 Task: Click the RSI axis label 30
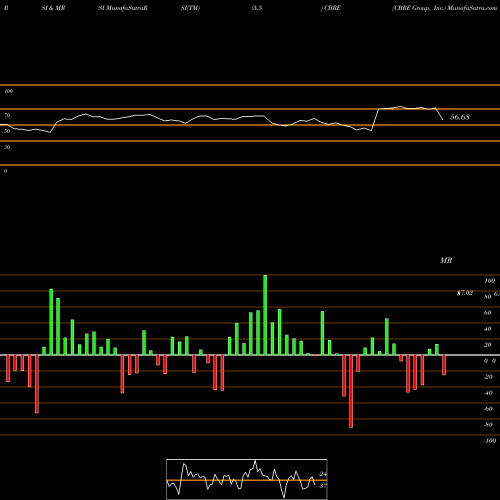click(x=7, y=147)
